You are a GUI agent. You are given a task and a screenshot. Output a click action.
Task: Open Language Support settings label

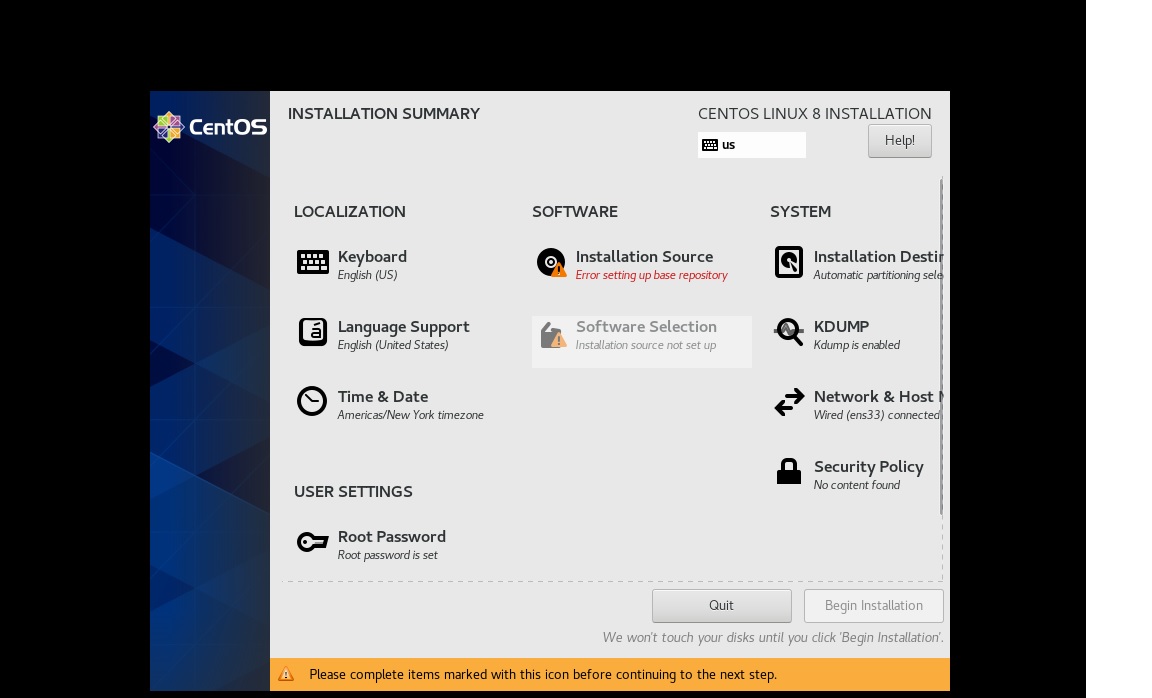403,327
